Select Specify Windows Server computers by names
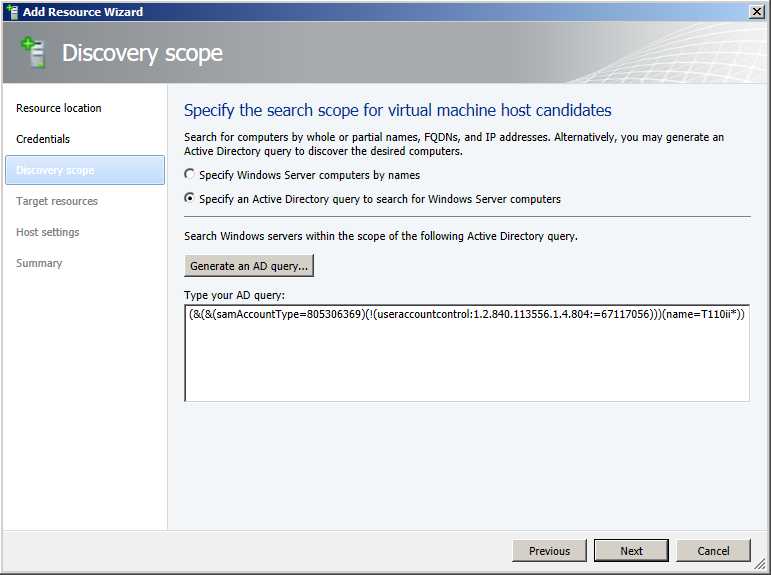771x575 pixels. (x=191, y=175)
